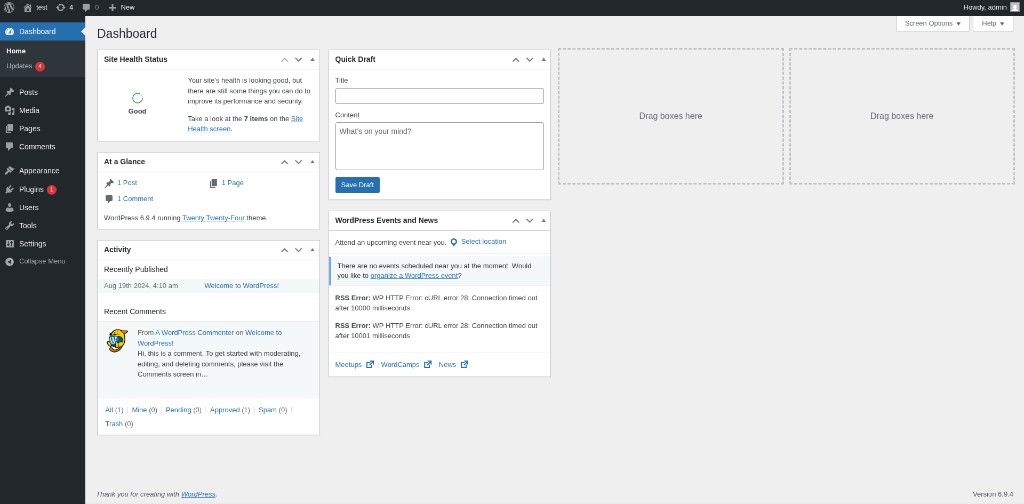This screenshot has width=1024, height=504.
Task: Click the Tools wrench icon in sidebar
Action: 9,225
